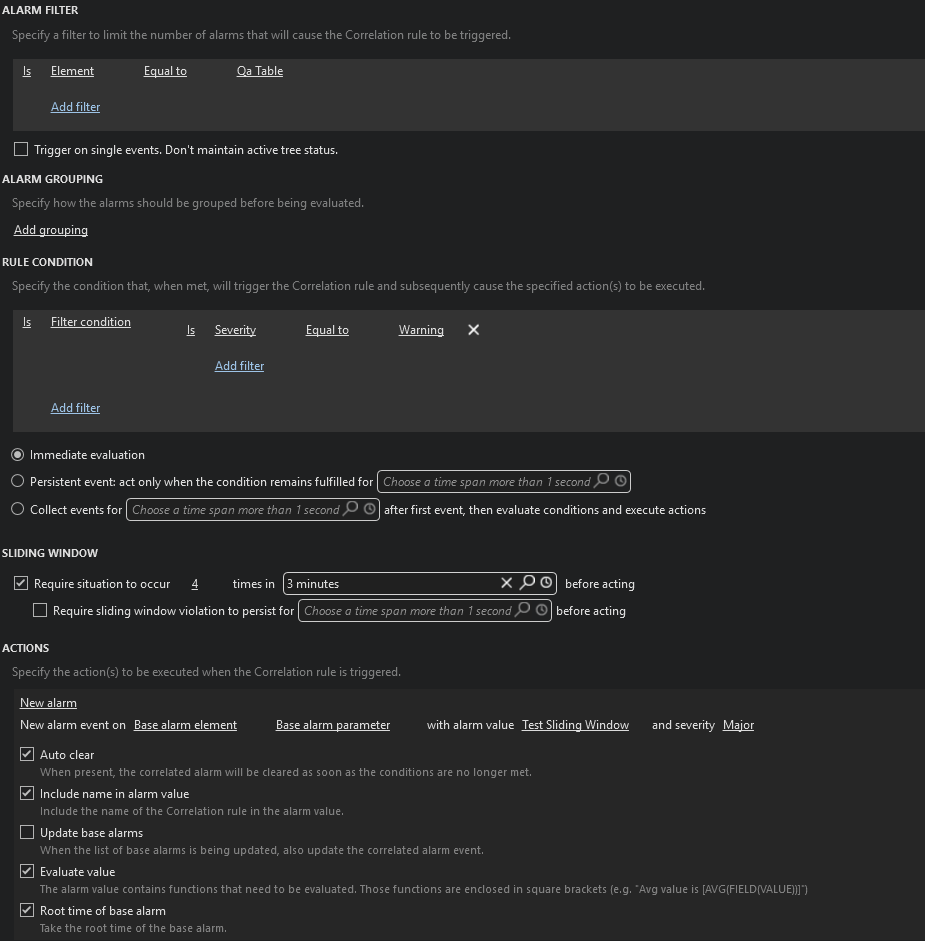Click clock icon in Collect events field
Viewport: 925px width, 941px height.
pos(370,509)
